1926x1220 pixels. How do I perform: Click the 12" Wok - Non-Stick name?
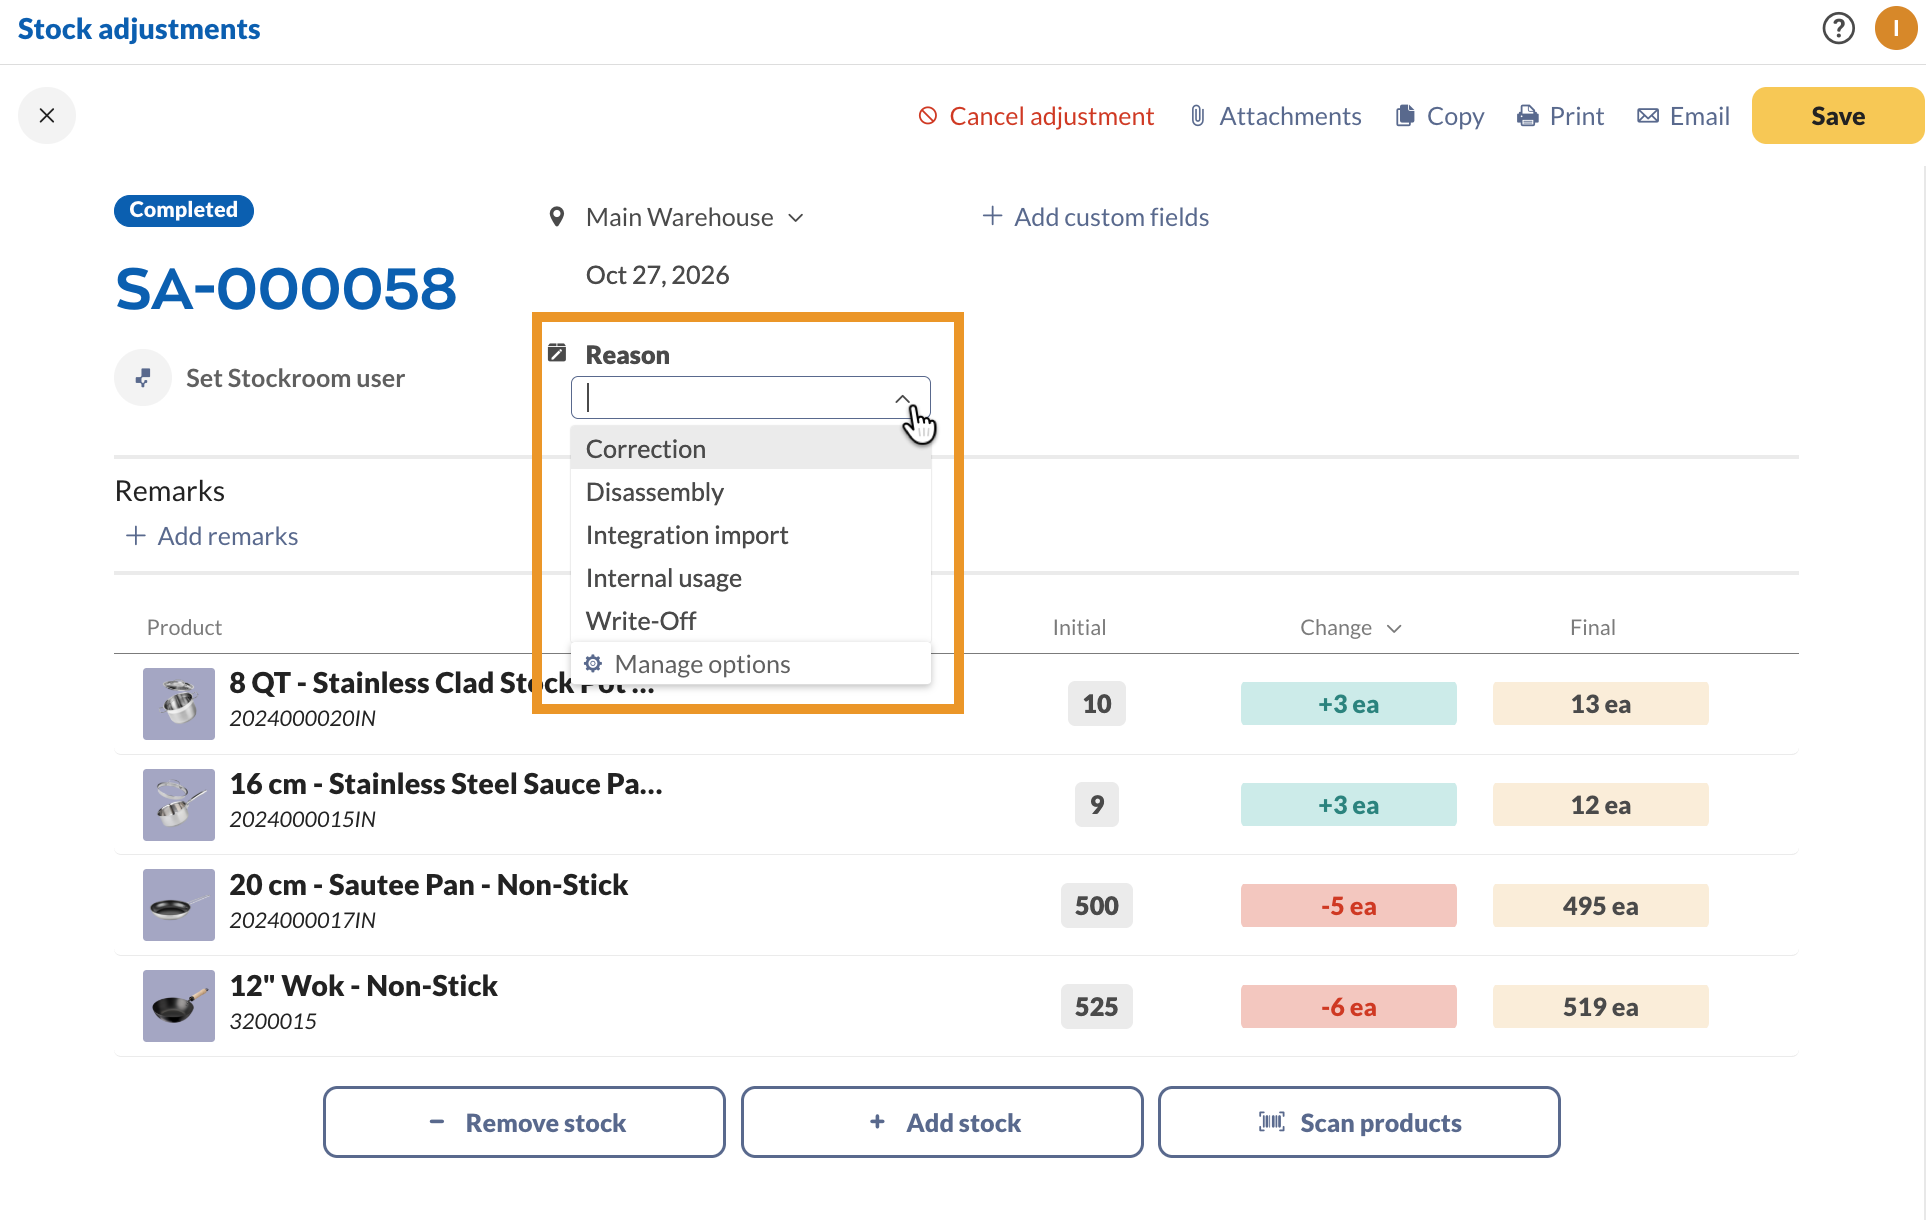point(364,986)
